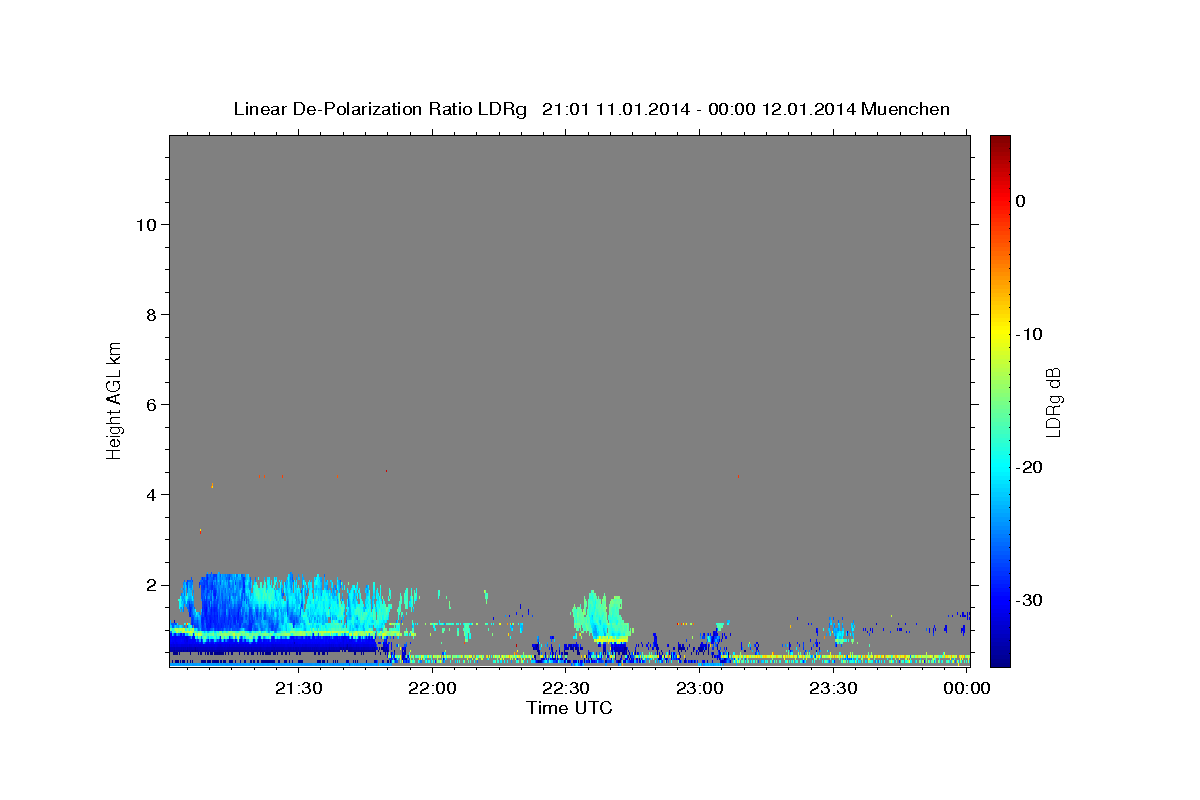Click the 'Time UTC' axis label
Screen dimensions: 1200x800
click(x=569, y=708)
